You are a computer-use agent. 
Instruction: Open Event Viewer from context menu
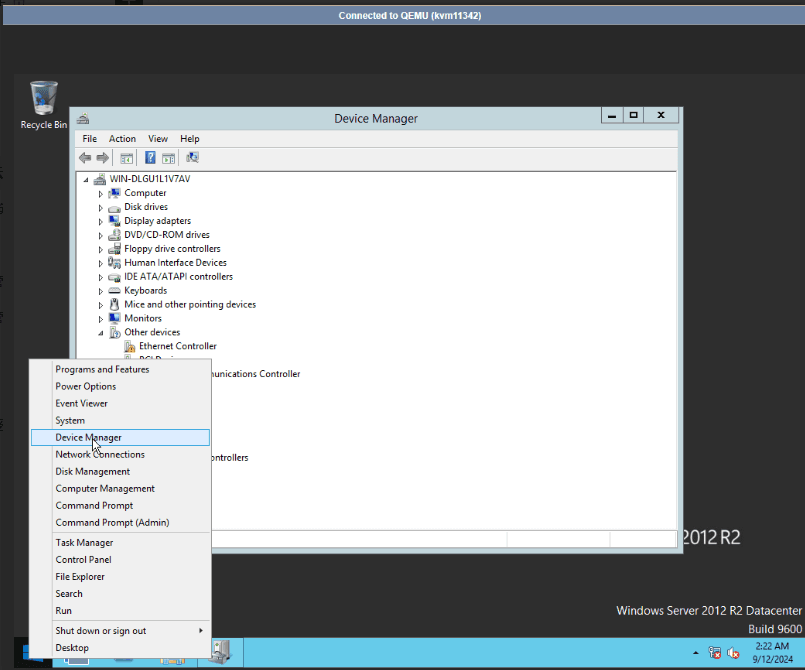coord(120,404)
